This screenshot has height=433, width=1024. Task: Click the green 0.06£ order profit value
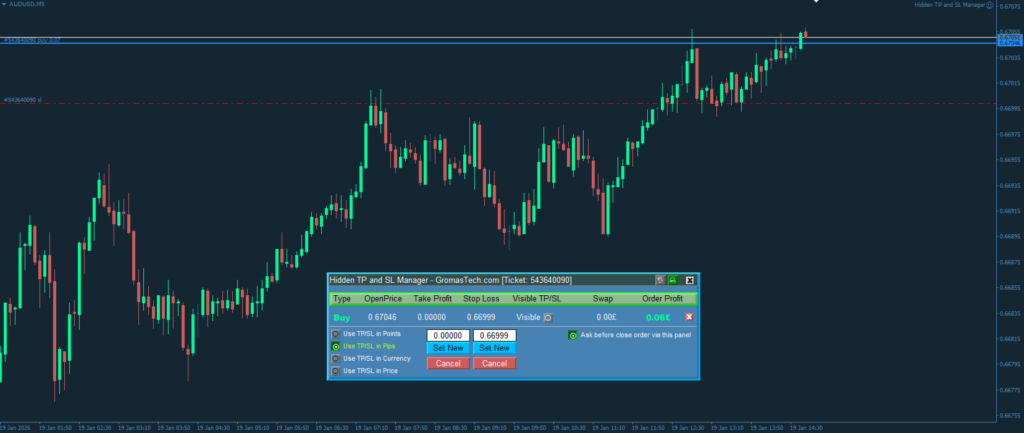coord(658,318)
